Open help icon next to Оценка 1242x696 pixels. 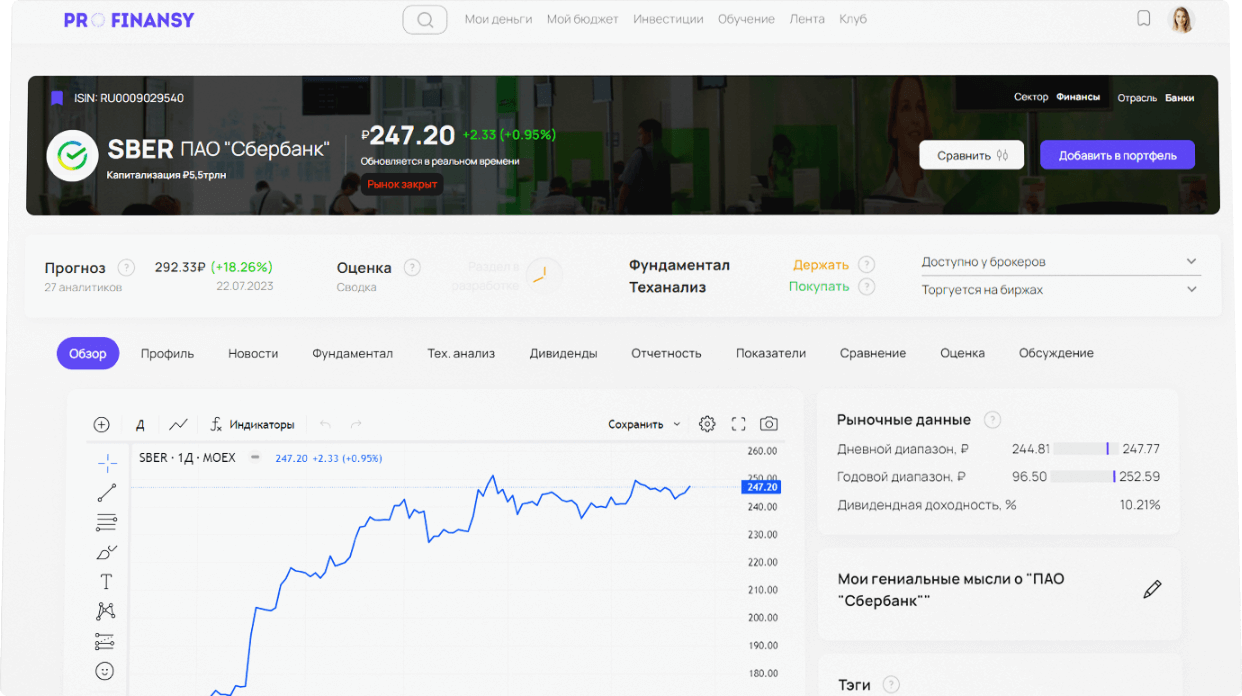(412, 268)
